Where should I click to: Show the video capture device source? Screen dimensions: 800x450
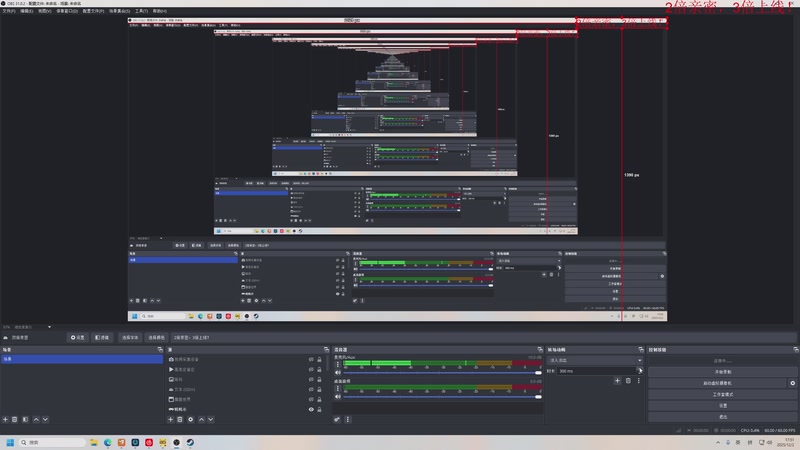coord(311,359)
